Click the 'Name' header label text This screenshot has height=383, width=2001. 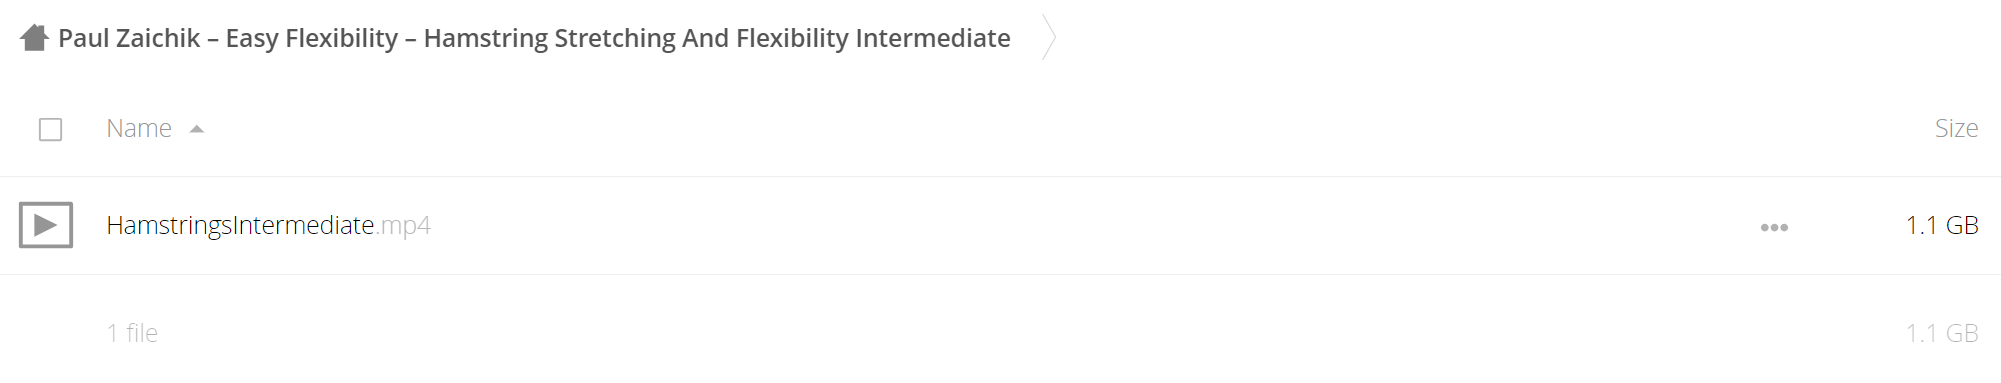(139, 128)
